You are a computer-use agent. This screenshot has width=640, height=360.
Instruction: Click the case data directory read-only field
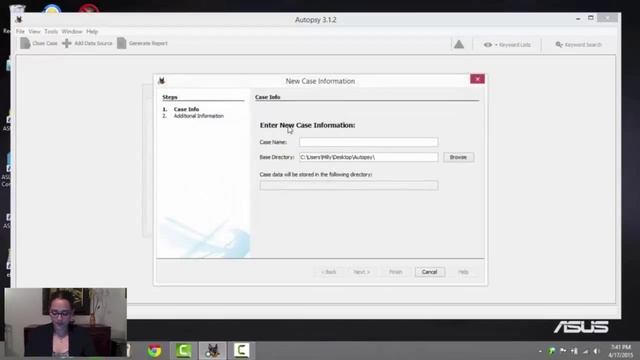[349, 186]
